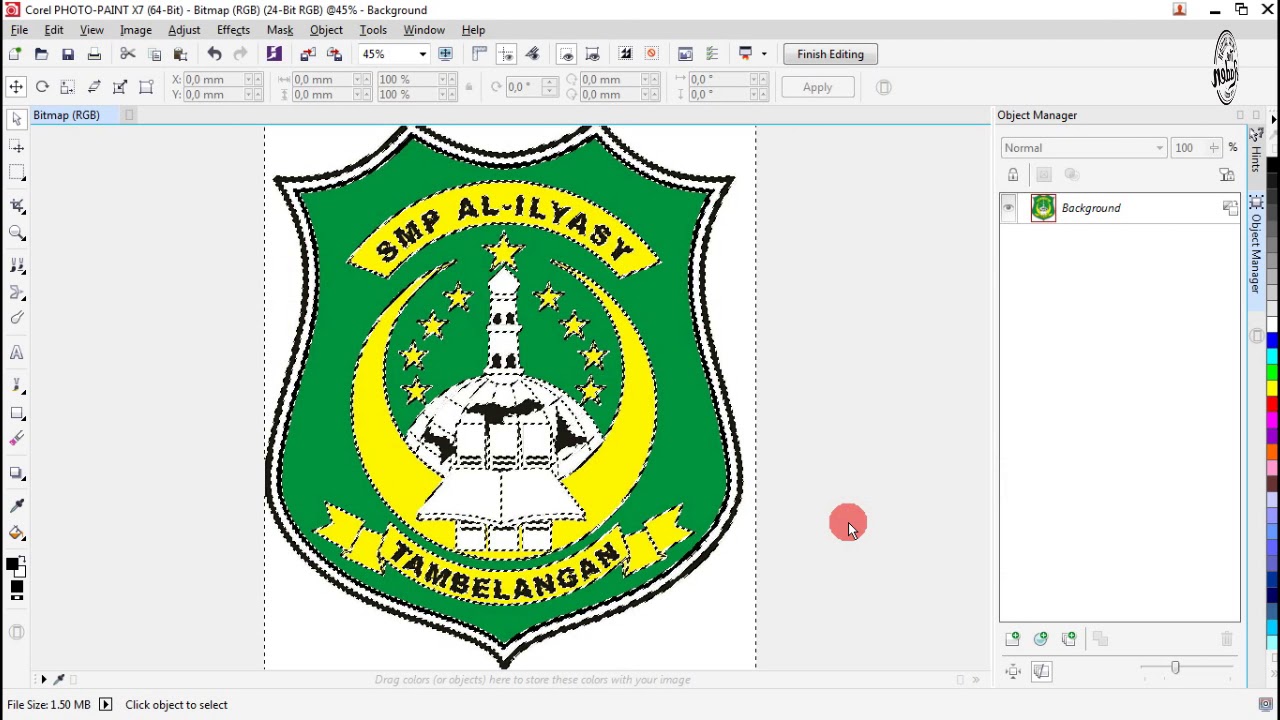Click the Rotate mode icon
The image size is (1280, 720).
tap(42, 87)
